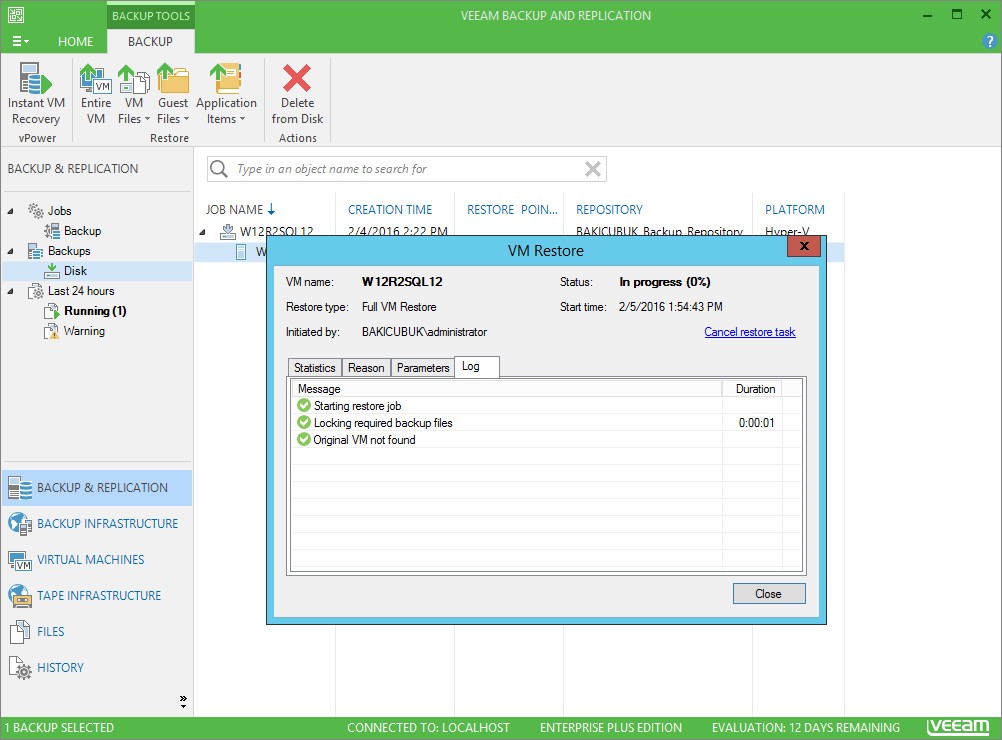Viewport: 1002px width, 740px height.
Task: Click the Message column header in log
Action: (507, 389)
